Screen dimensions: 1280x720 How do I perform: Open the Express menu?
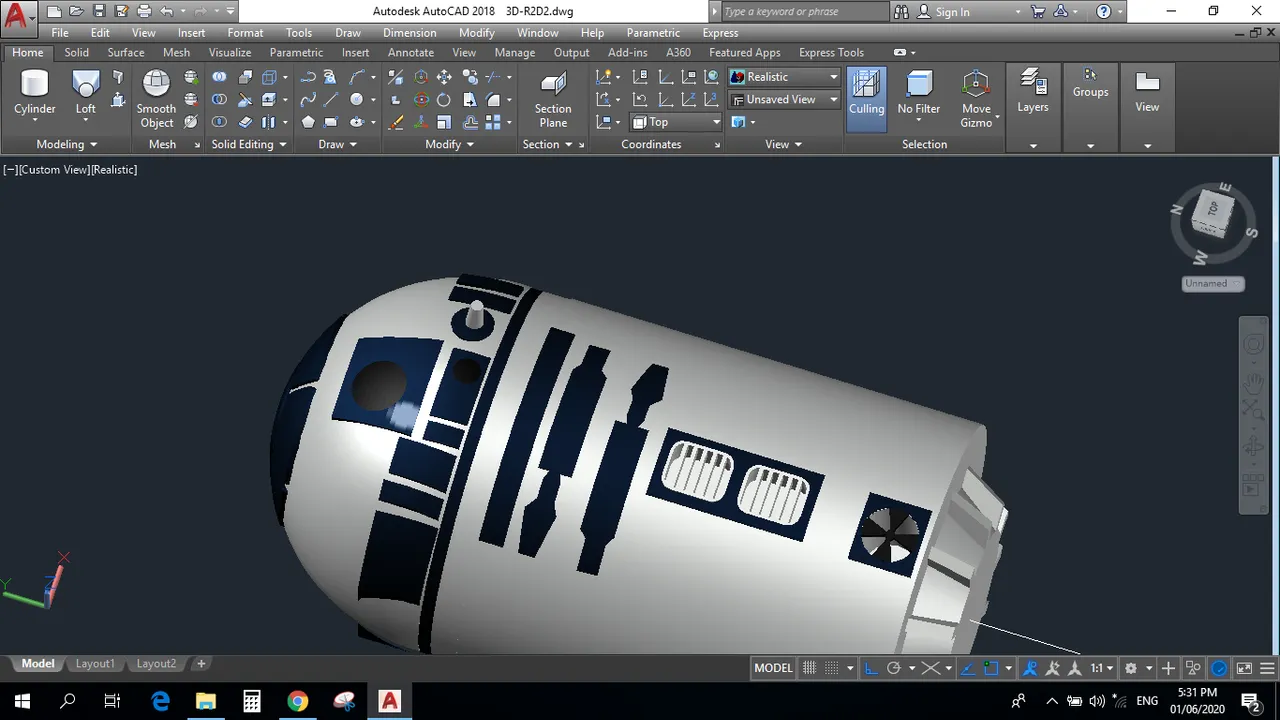coord(720,33)
